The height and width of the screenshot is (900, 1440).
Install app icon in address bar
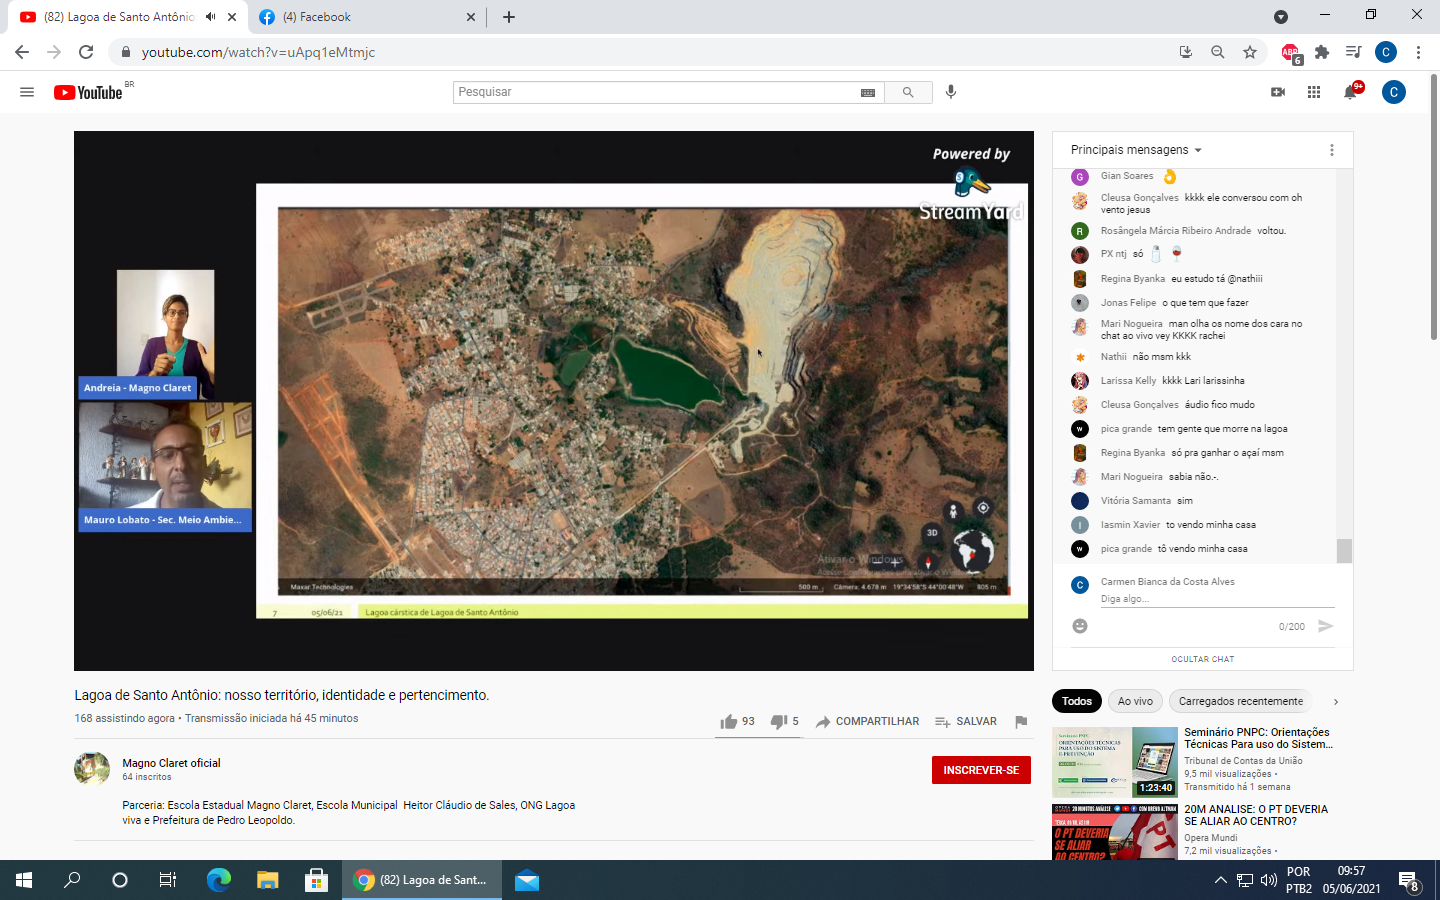coord(1186,52)
